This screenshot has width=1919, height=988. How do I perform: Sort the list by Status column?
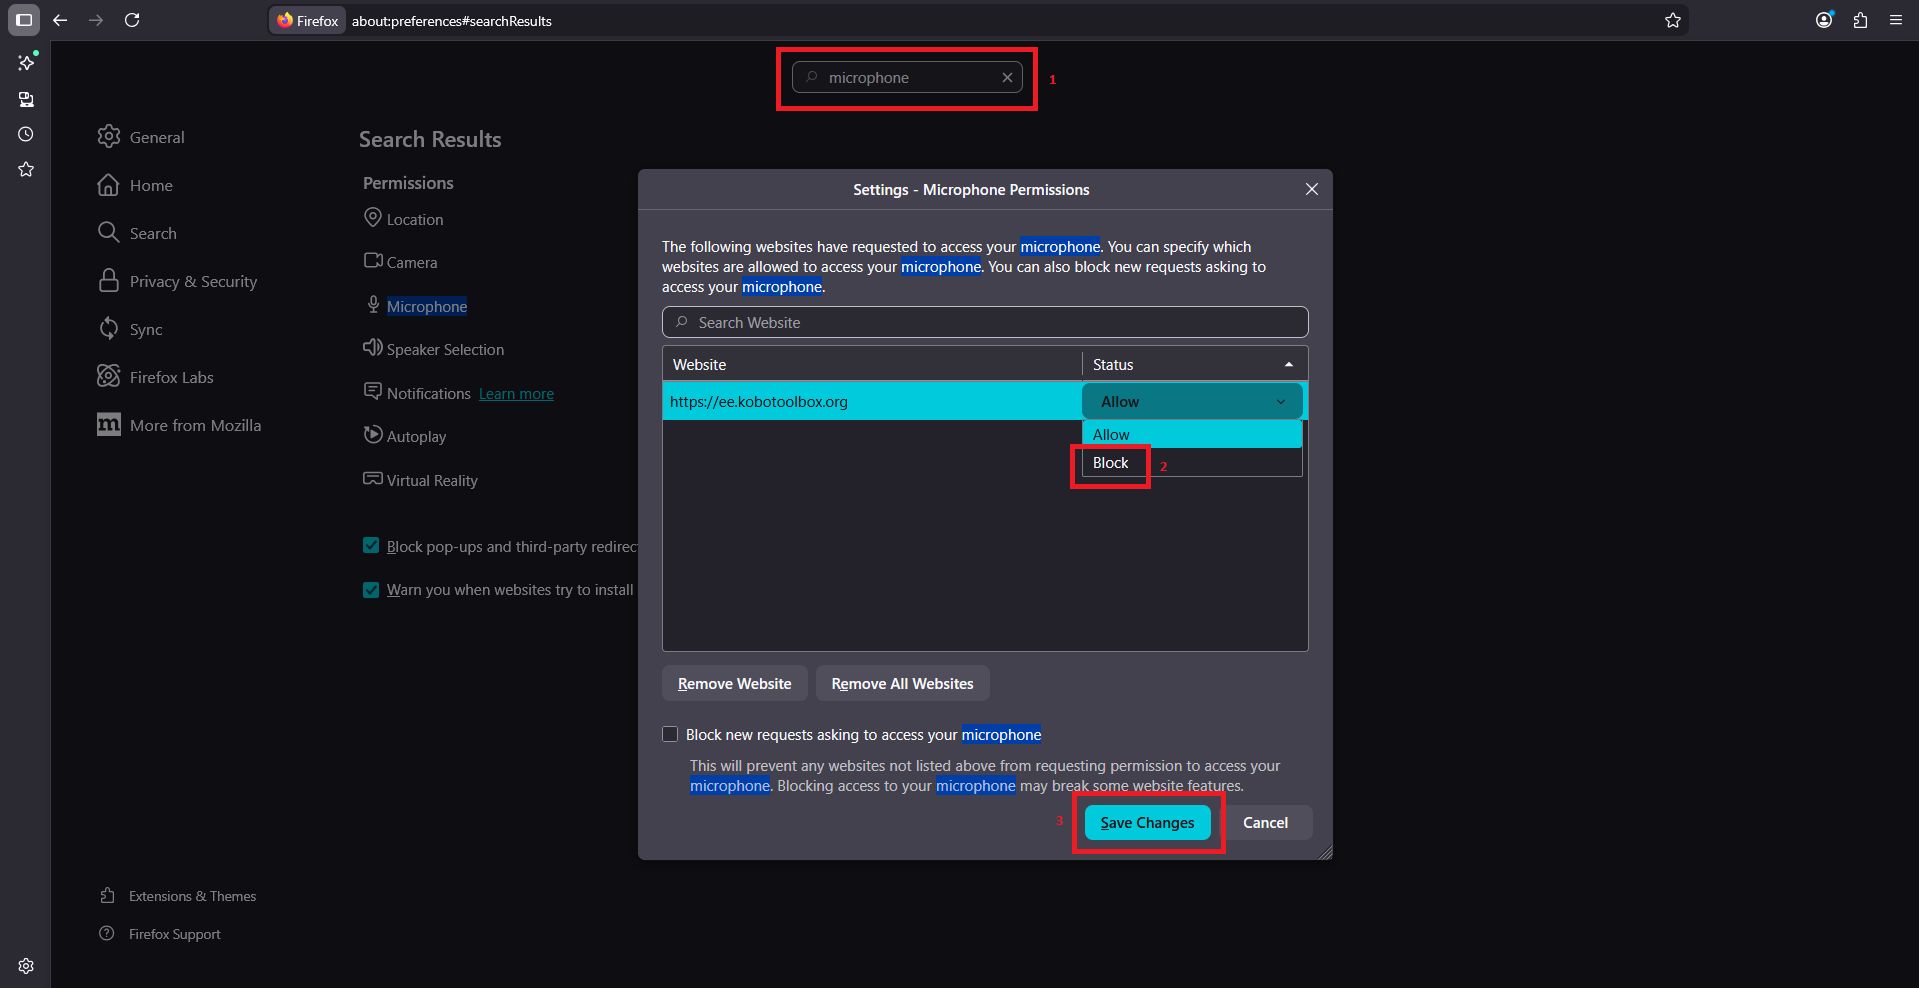tap(1194, 365)
